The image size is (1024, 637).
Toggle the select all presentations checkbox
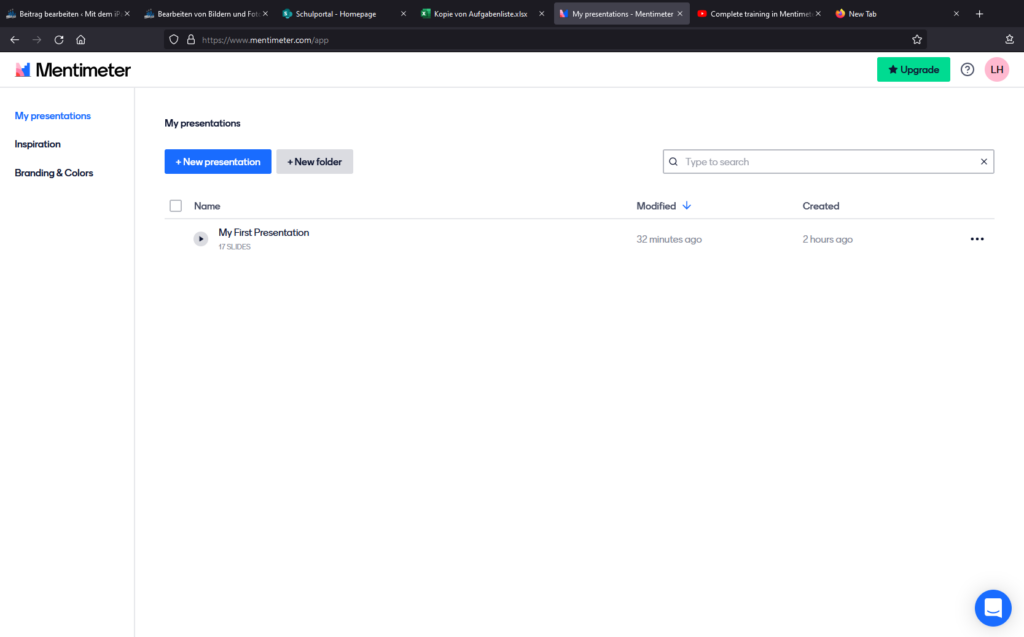[176, 206]
